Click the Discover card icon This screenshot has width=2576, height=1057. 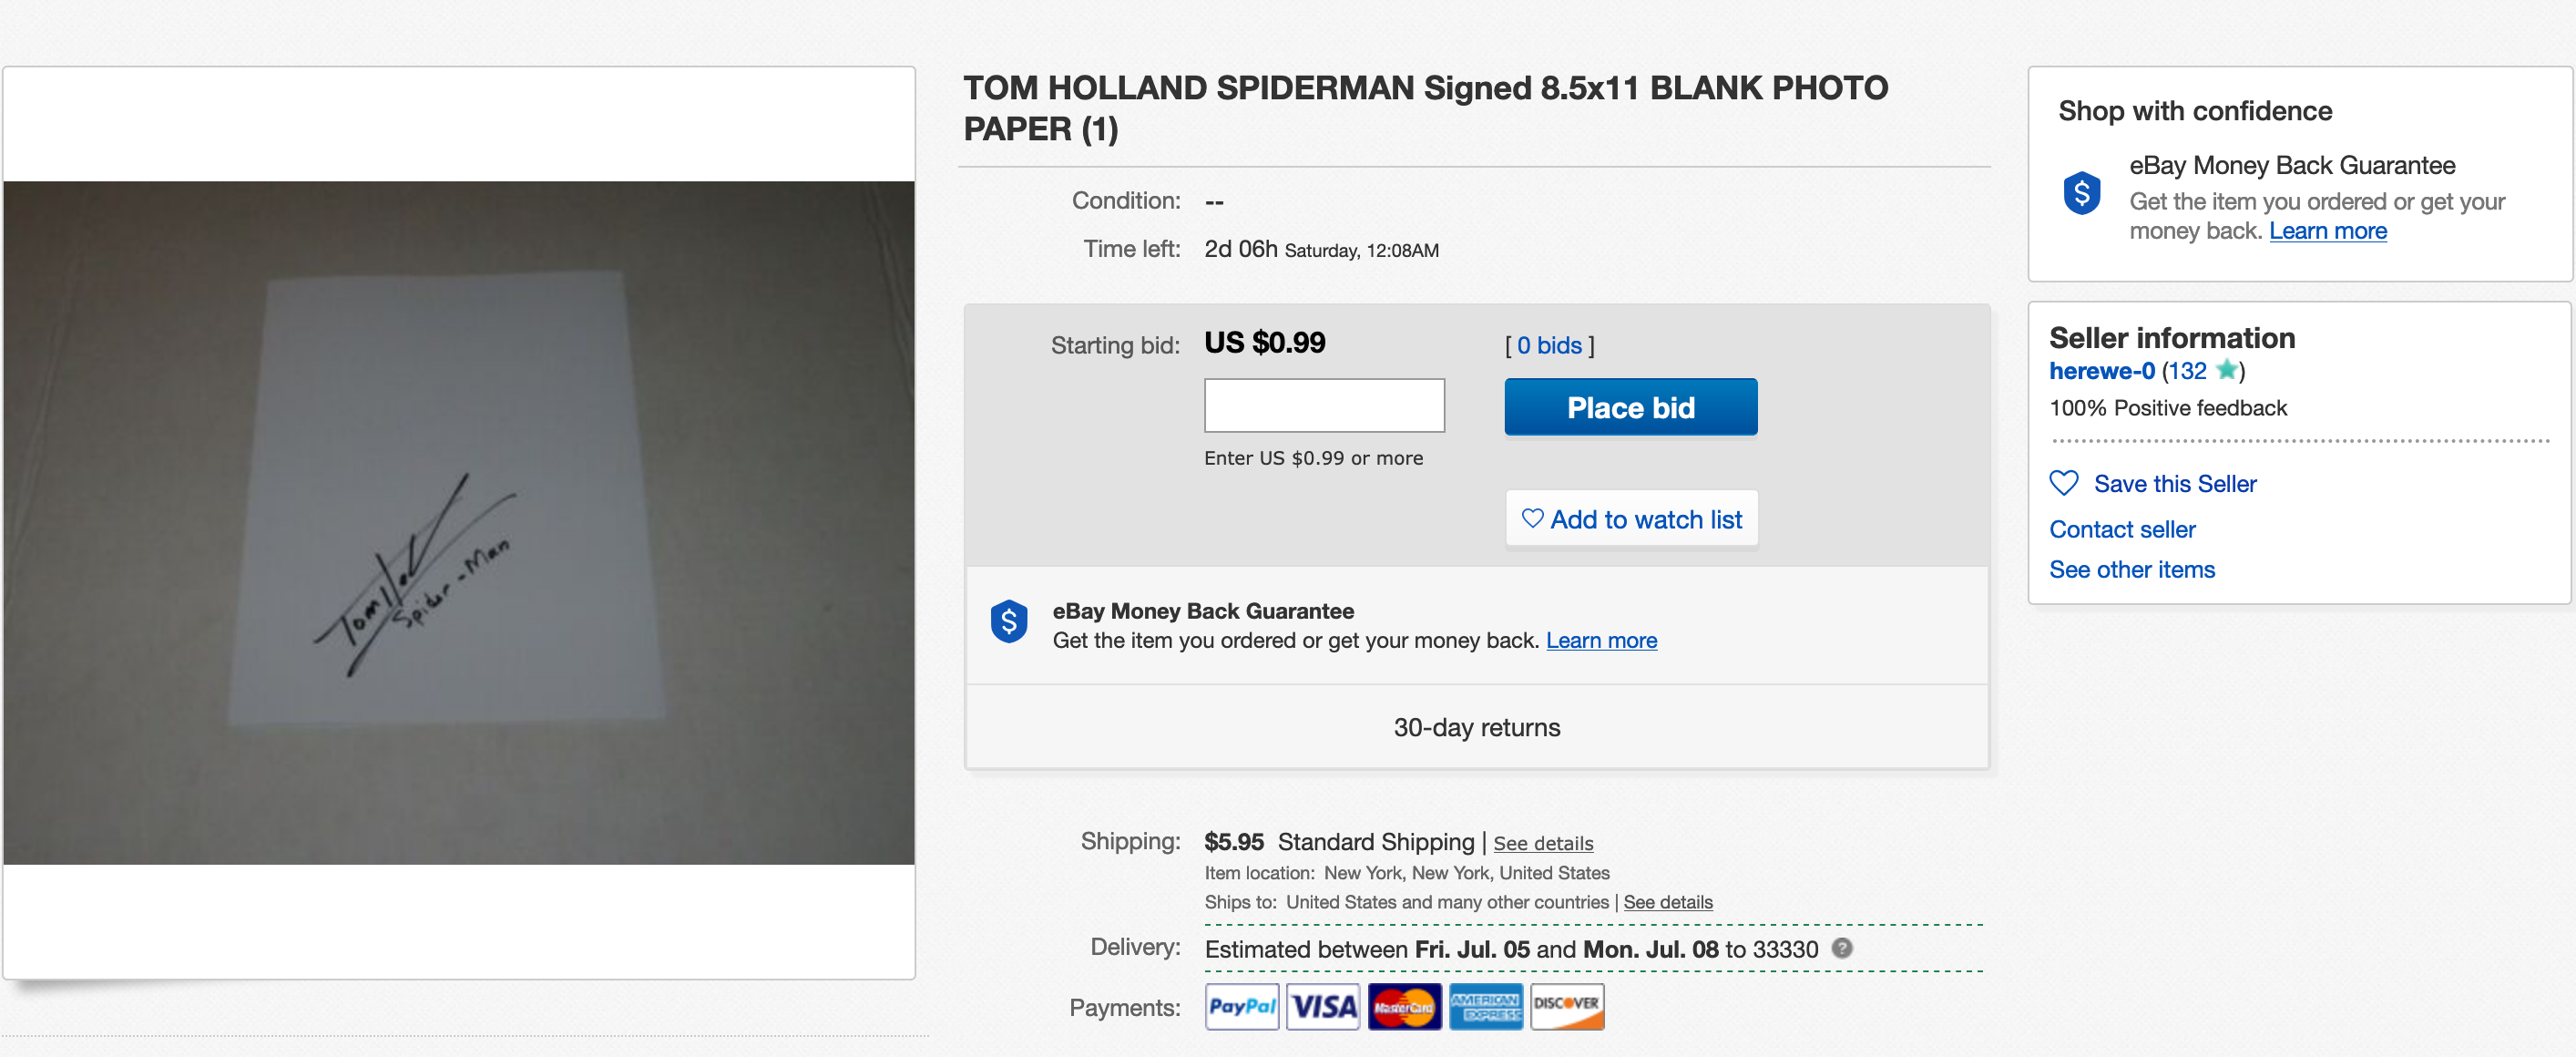[1566, 1006]
